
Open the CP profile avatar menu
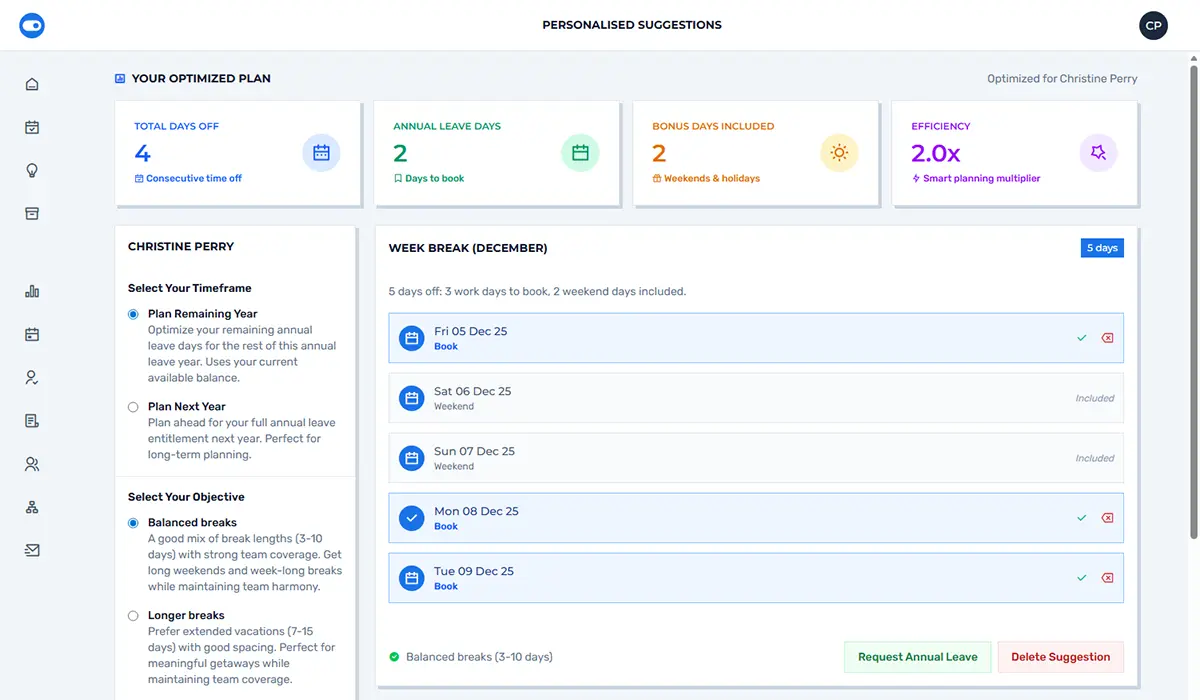tap(1153, 25)
